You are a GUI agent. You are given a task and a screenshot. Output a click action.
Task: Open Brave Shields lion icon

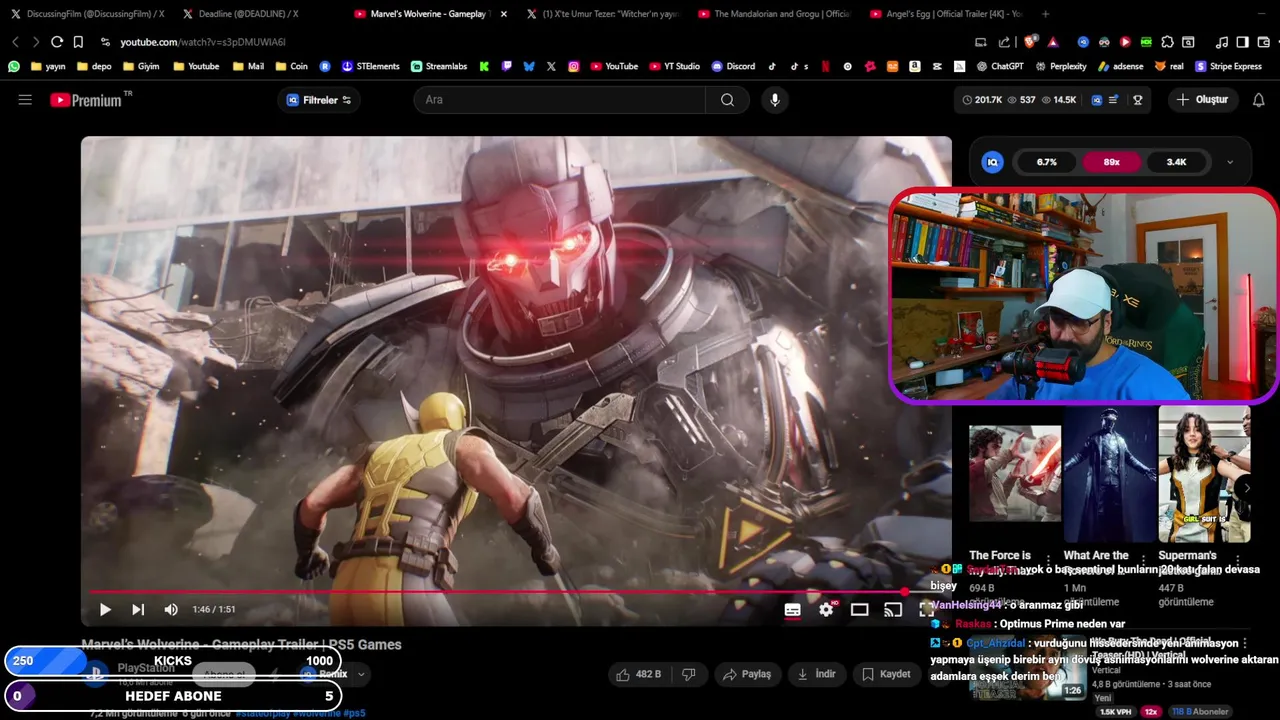pyautogui.click(x=1031, y=42)
